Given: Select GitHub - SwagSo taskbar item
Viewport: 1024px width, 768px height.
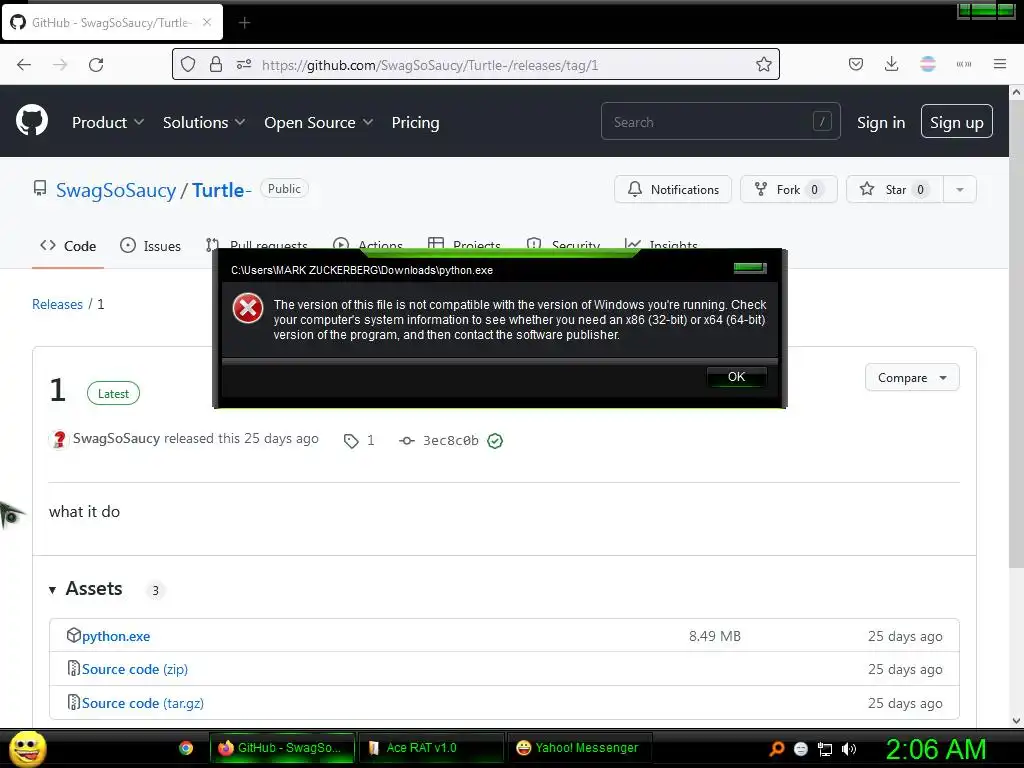Looking at the screenshot, I should coord(282,748).
